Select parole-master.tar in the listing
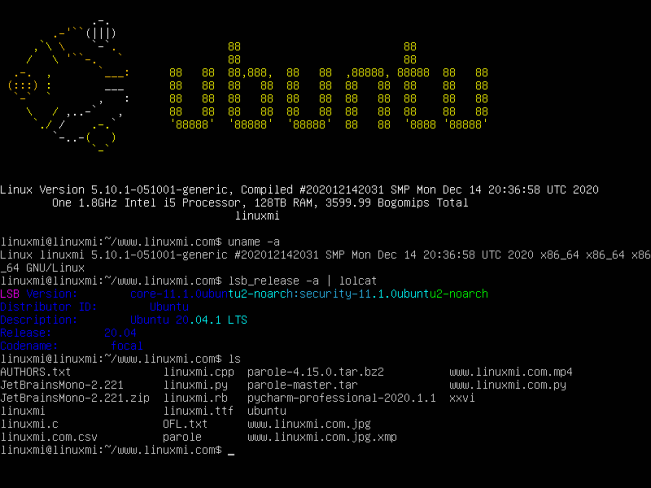This screenshot has width=651, height=488. coord(302,385)
